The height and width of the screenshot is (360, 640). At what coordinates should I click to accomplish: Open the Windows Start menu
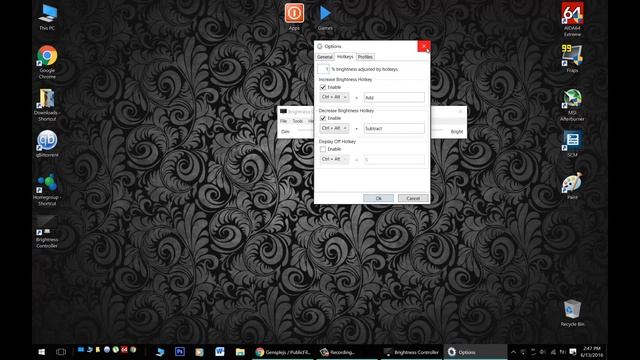coord(41,352)
